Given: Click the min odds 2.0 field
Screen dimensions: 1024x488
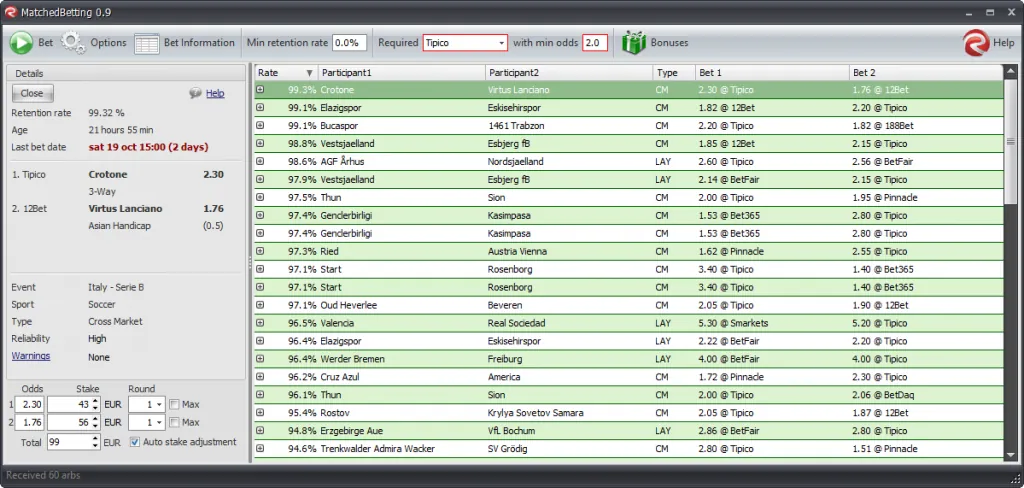Looking at the screenshot, I should tap(595, 42).
